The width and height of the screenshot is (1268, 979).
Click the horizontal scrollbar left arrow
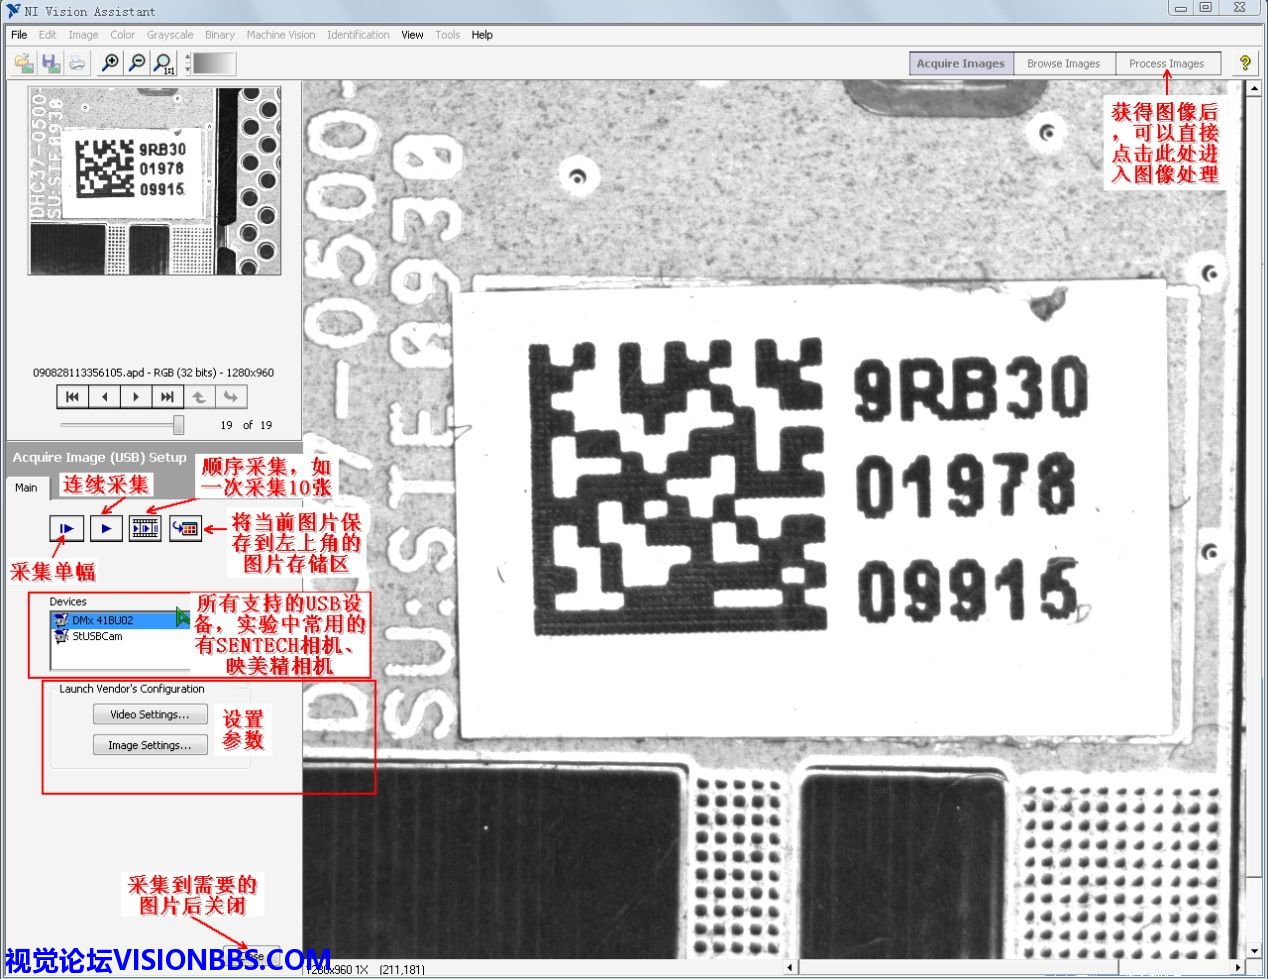tap(791, 968)
